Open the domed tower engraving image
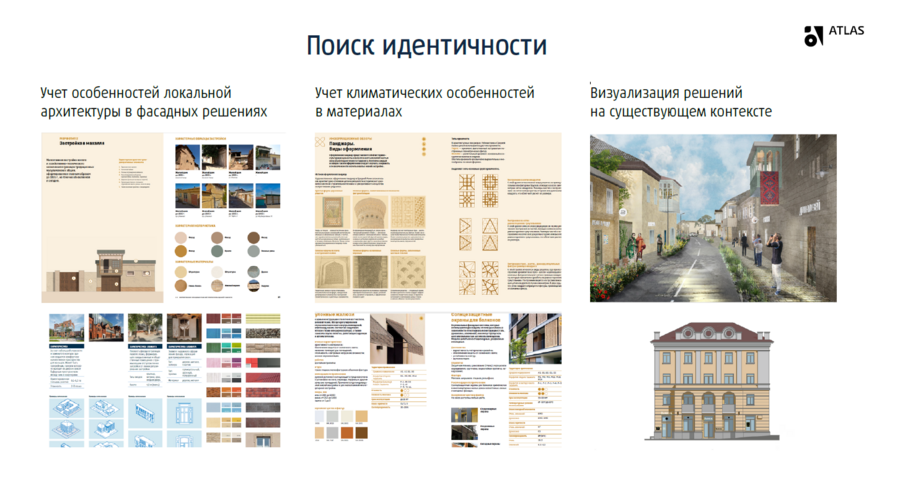The image size is (900, 482). 370,213
